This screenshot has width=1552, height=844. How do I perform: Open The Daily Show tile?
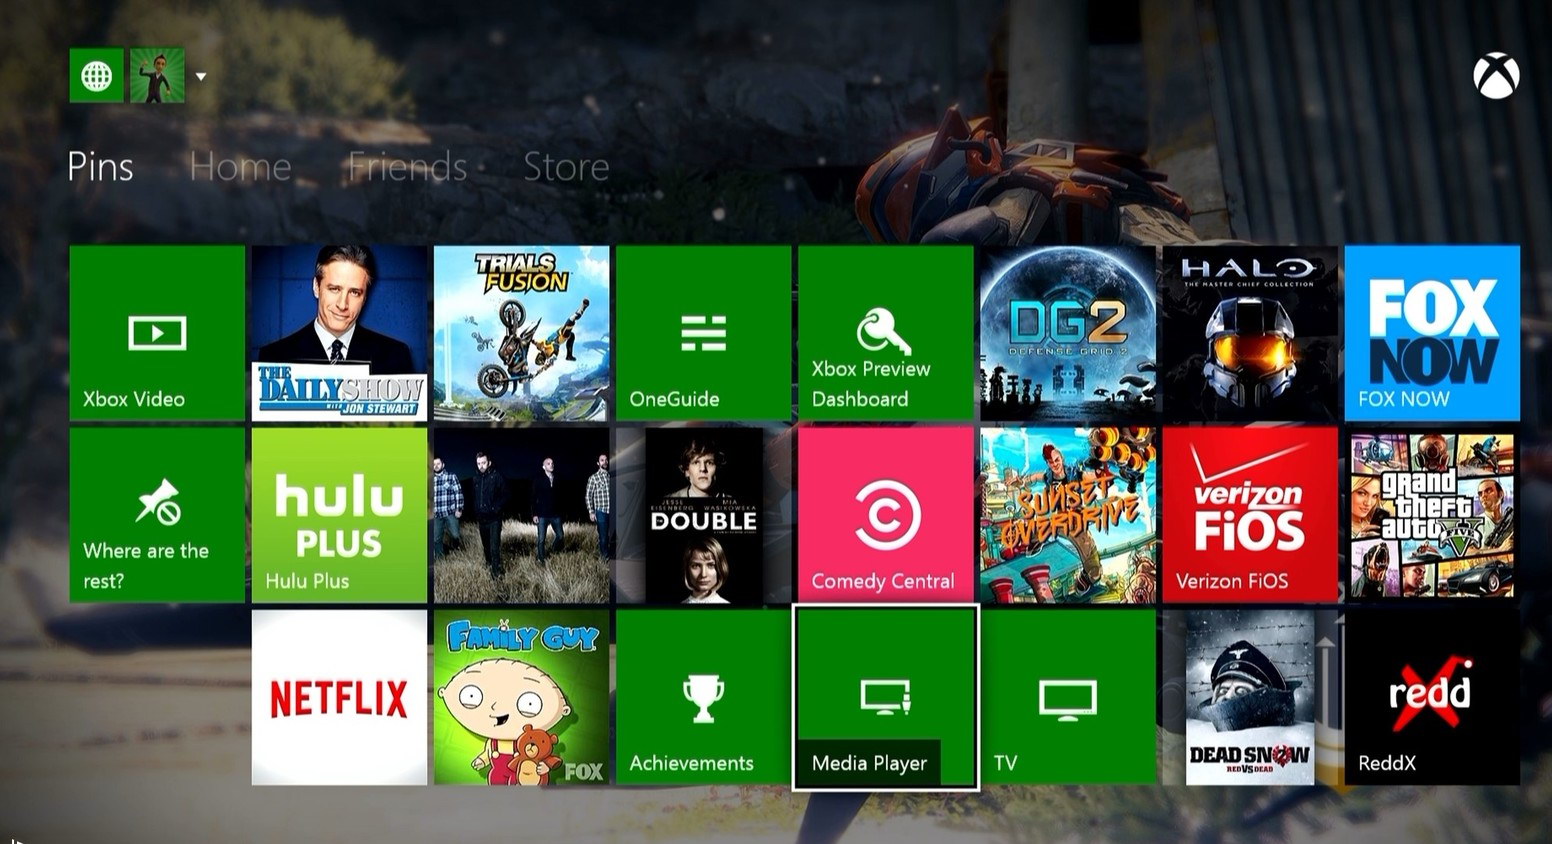pos(339,333)
